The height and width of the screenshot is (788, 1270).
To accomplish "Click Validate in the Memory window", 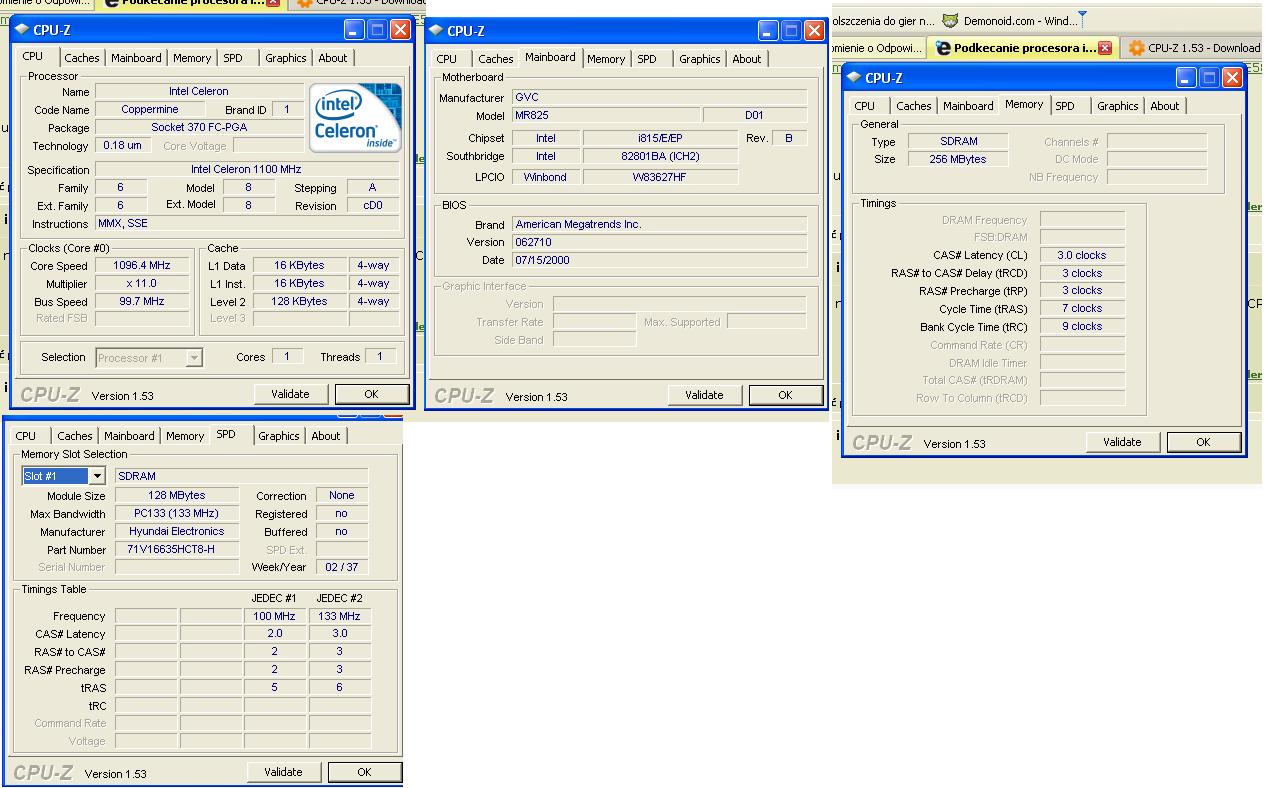I will (1123, 442).
